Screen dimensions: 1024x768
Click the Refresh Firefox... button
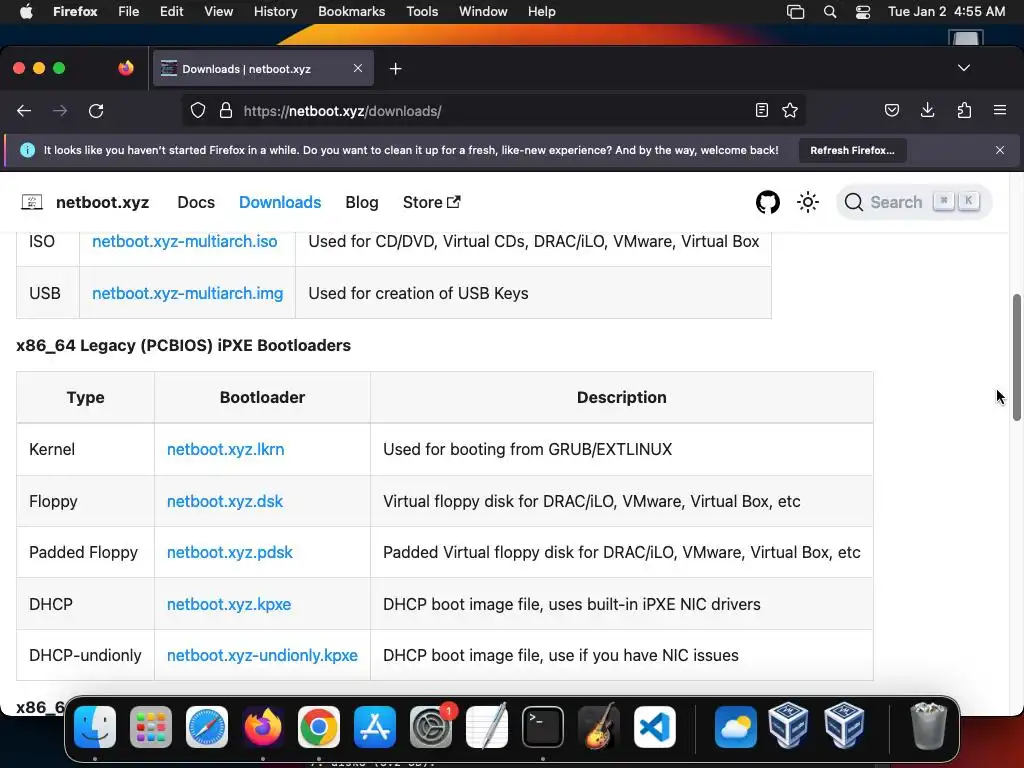852,150
